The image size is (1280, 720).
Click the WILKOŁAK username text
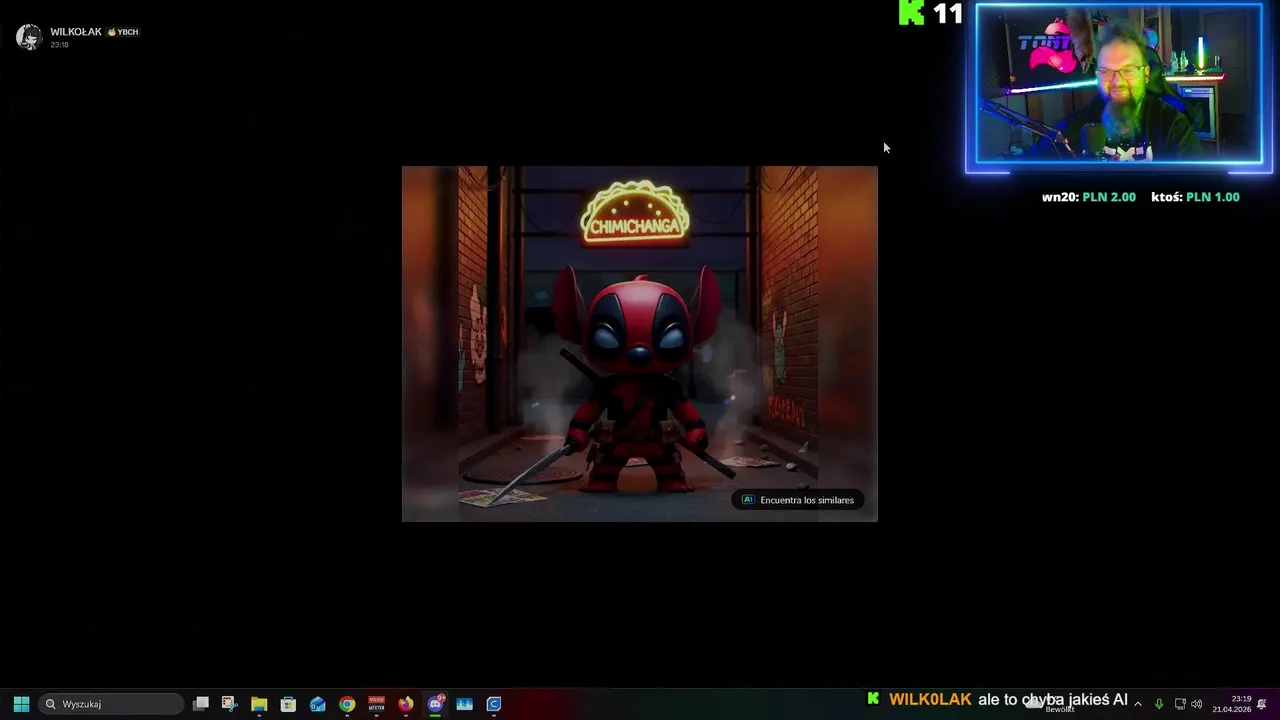[x=76, y=32]
